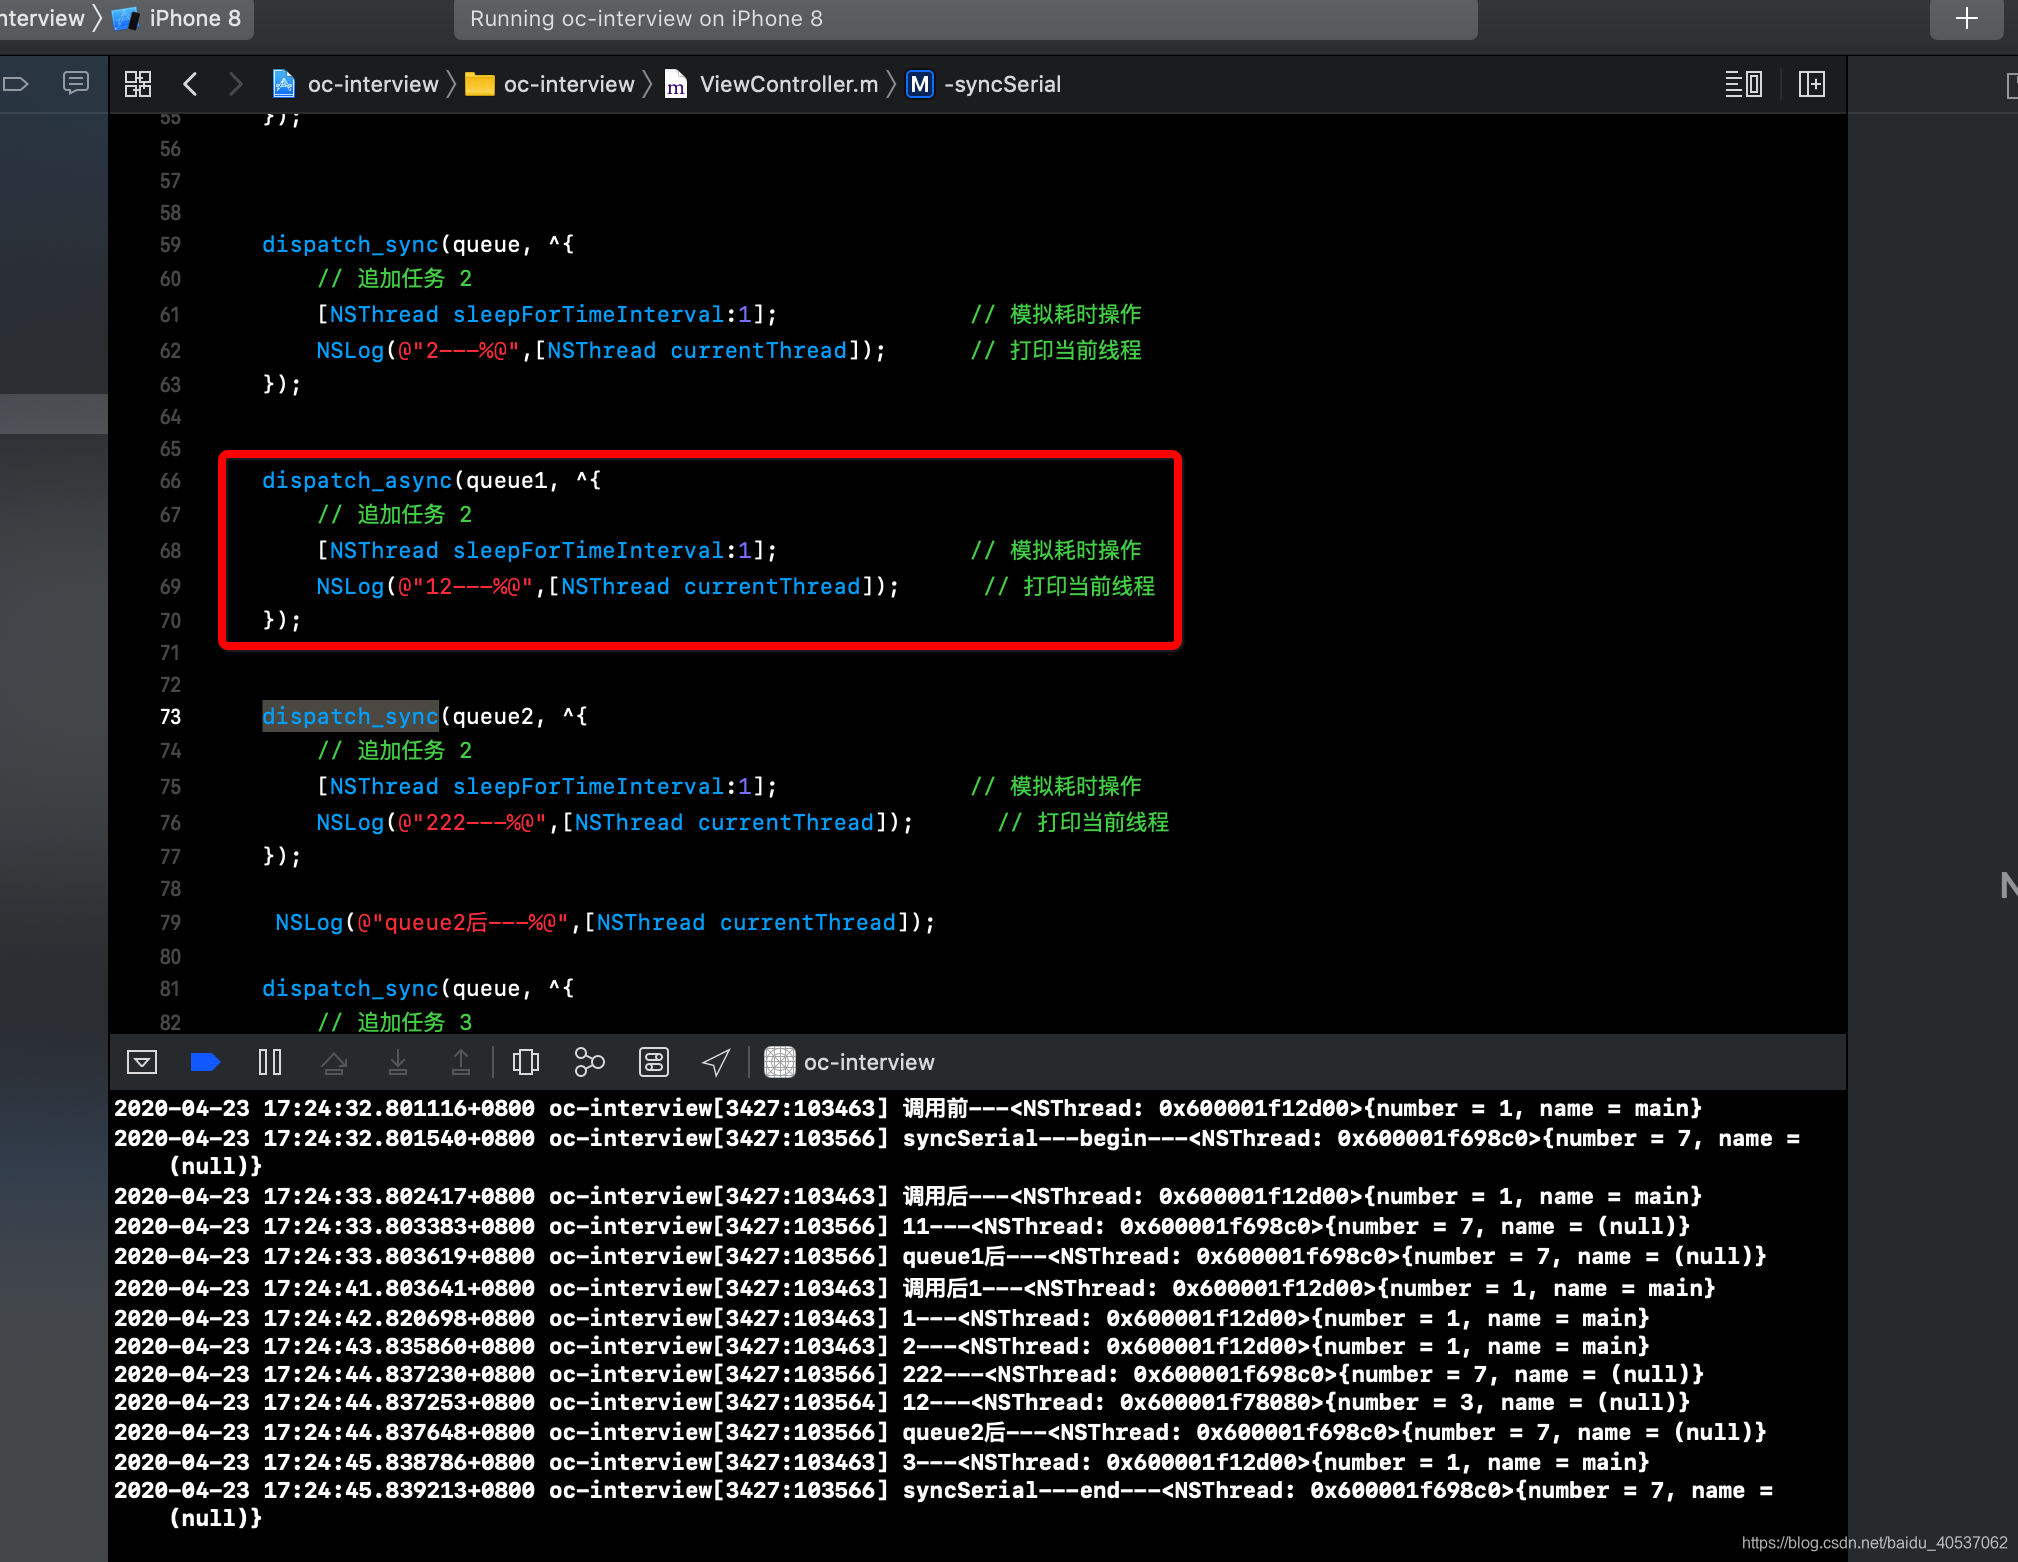The image size is (2018, 1562).
Task: Click console log "调用前---" line
Action: tap(908, 1109)
